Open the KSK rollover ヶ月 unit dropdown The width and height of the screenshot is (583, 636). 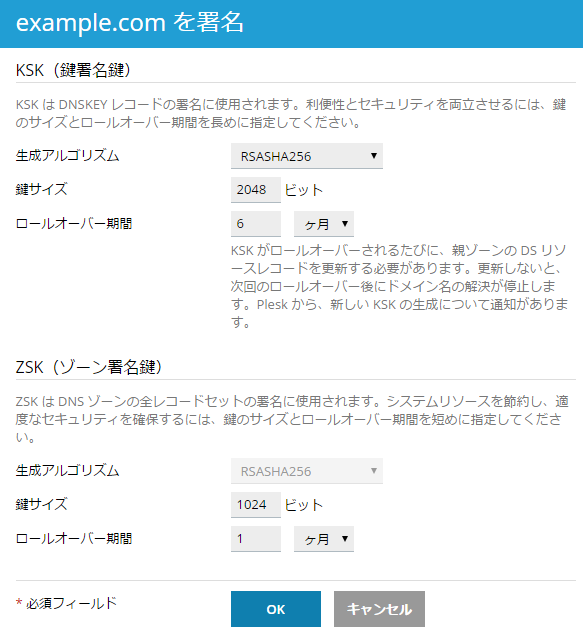tap(324, 223)
